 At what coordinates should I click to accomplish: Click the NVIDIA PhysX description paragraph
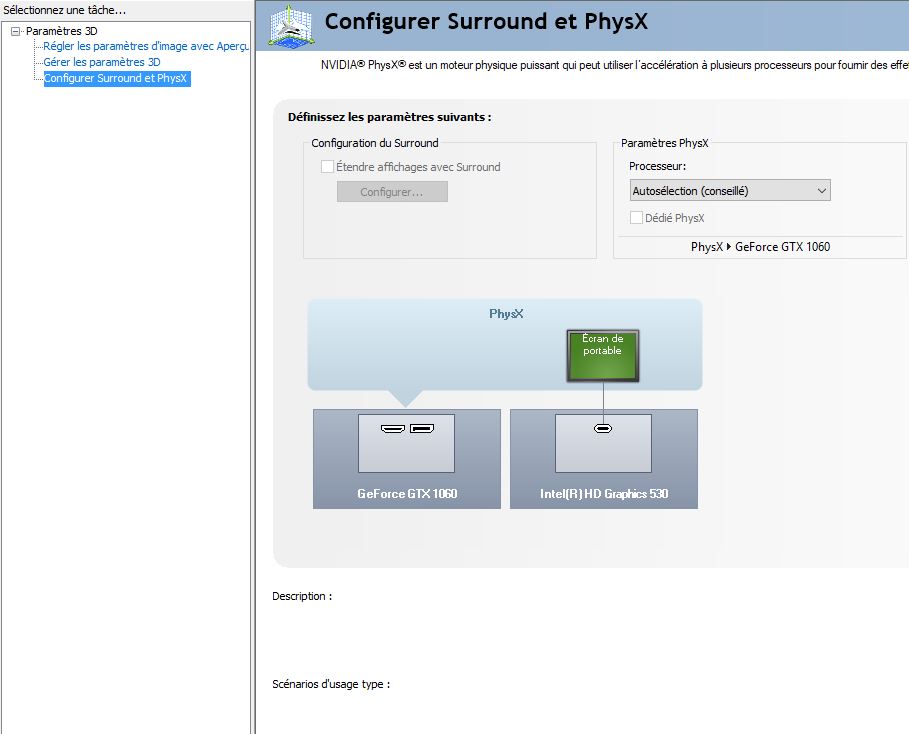pyautogui.click(x=615, y=66)
